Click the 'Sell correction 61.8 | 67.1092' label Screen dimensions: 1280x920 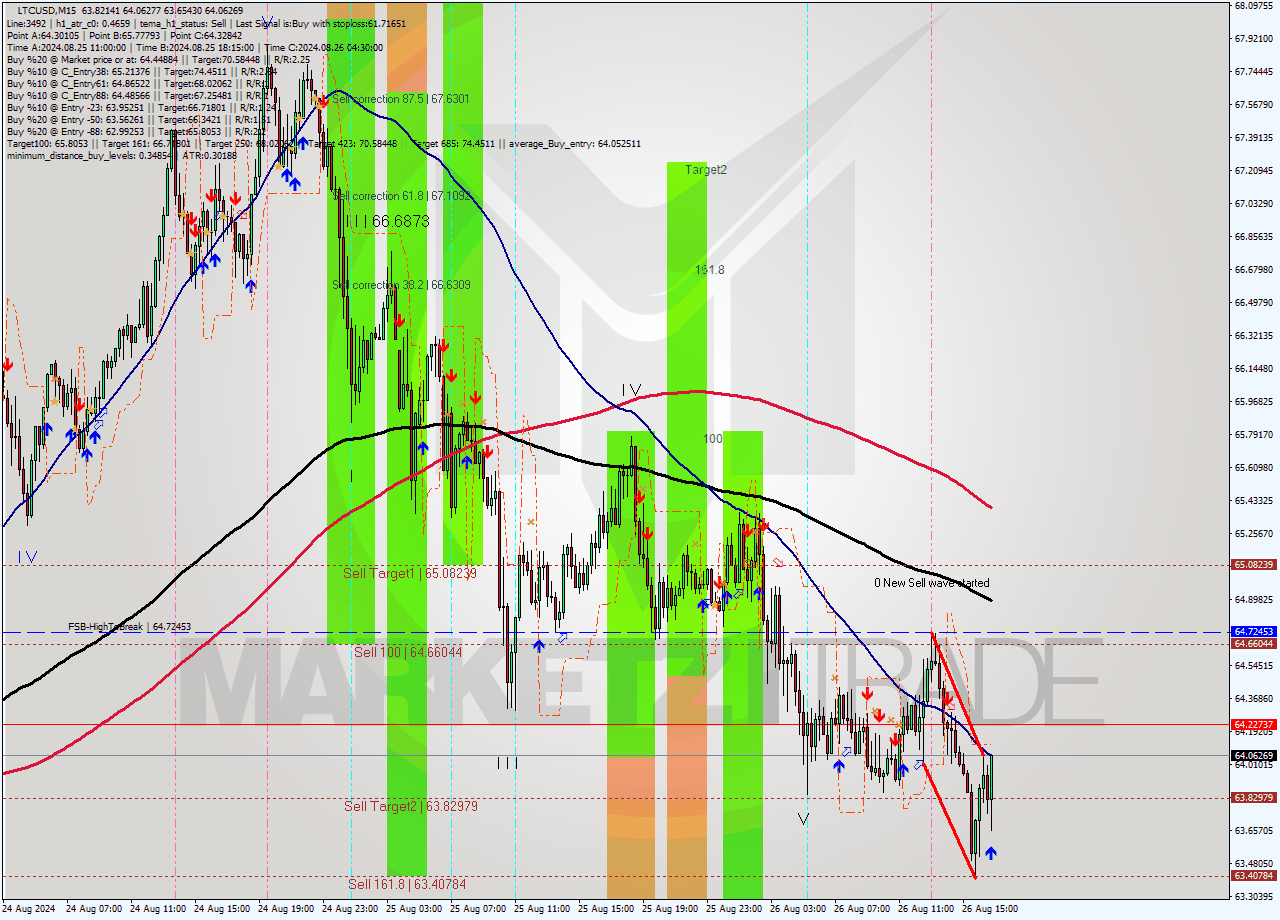click(401, 196)
